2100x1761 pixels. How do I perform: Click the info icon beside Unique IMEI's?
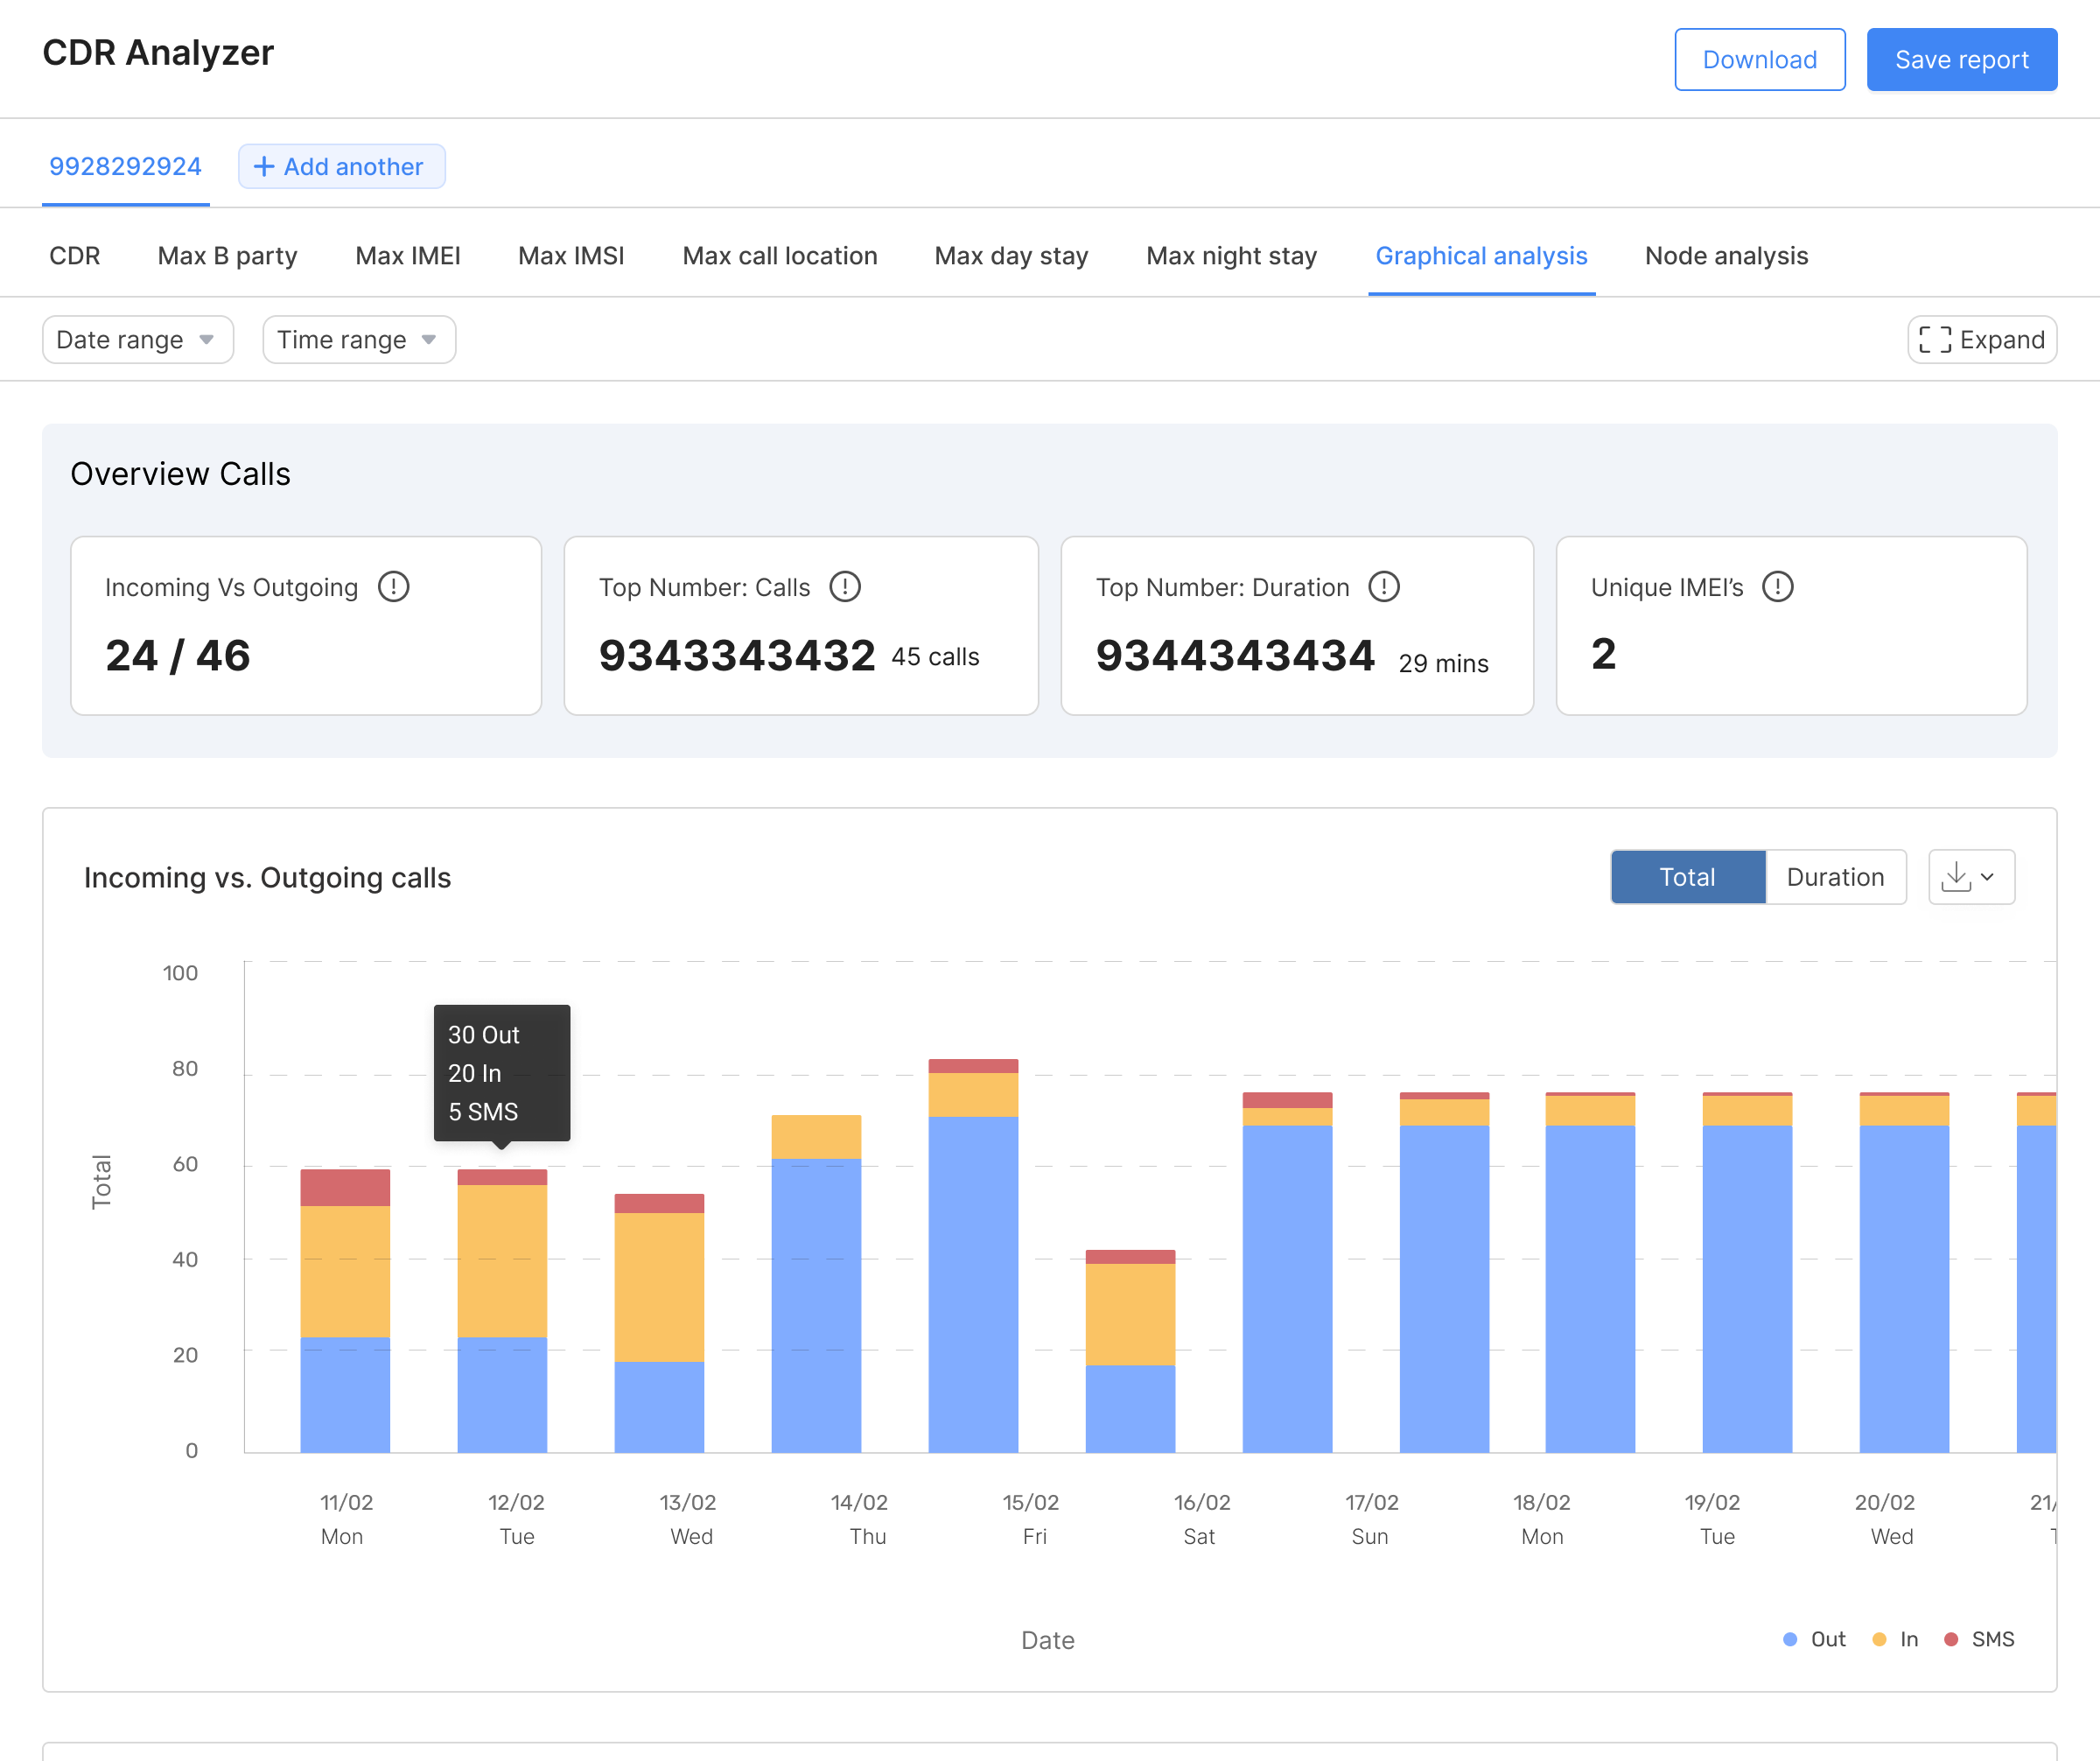click(x=1778, y=587)
